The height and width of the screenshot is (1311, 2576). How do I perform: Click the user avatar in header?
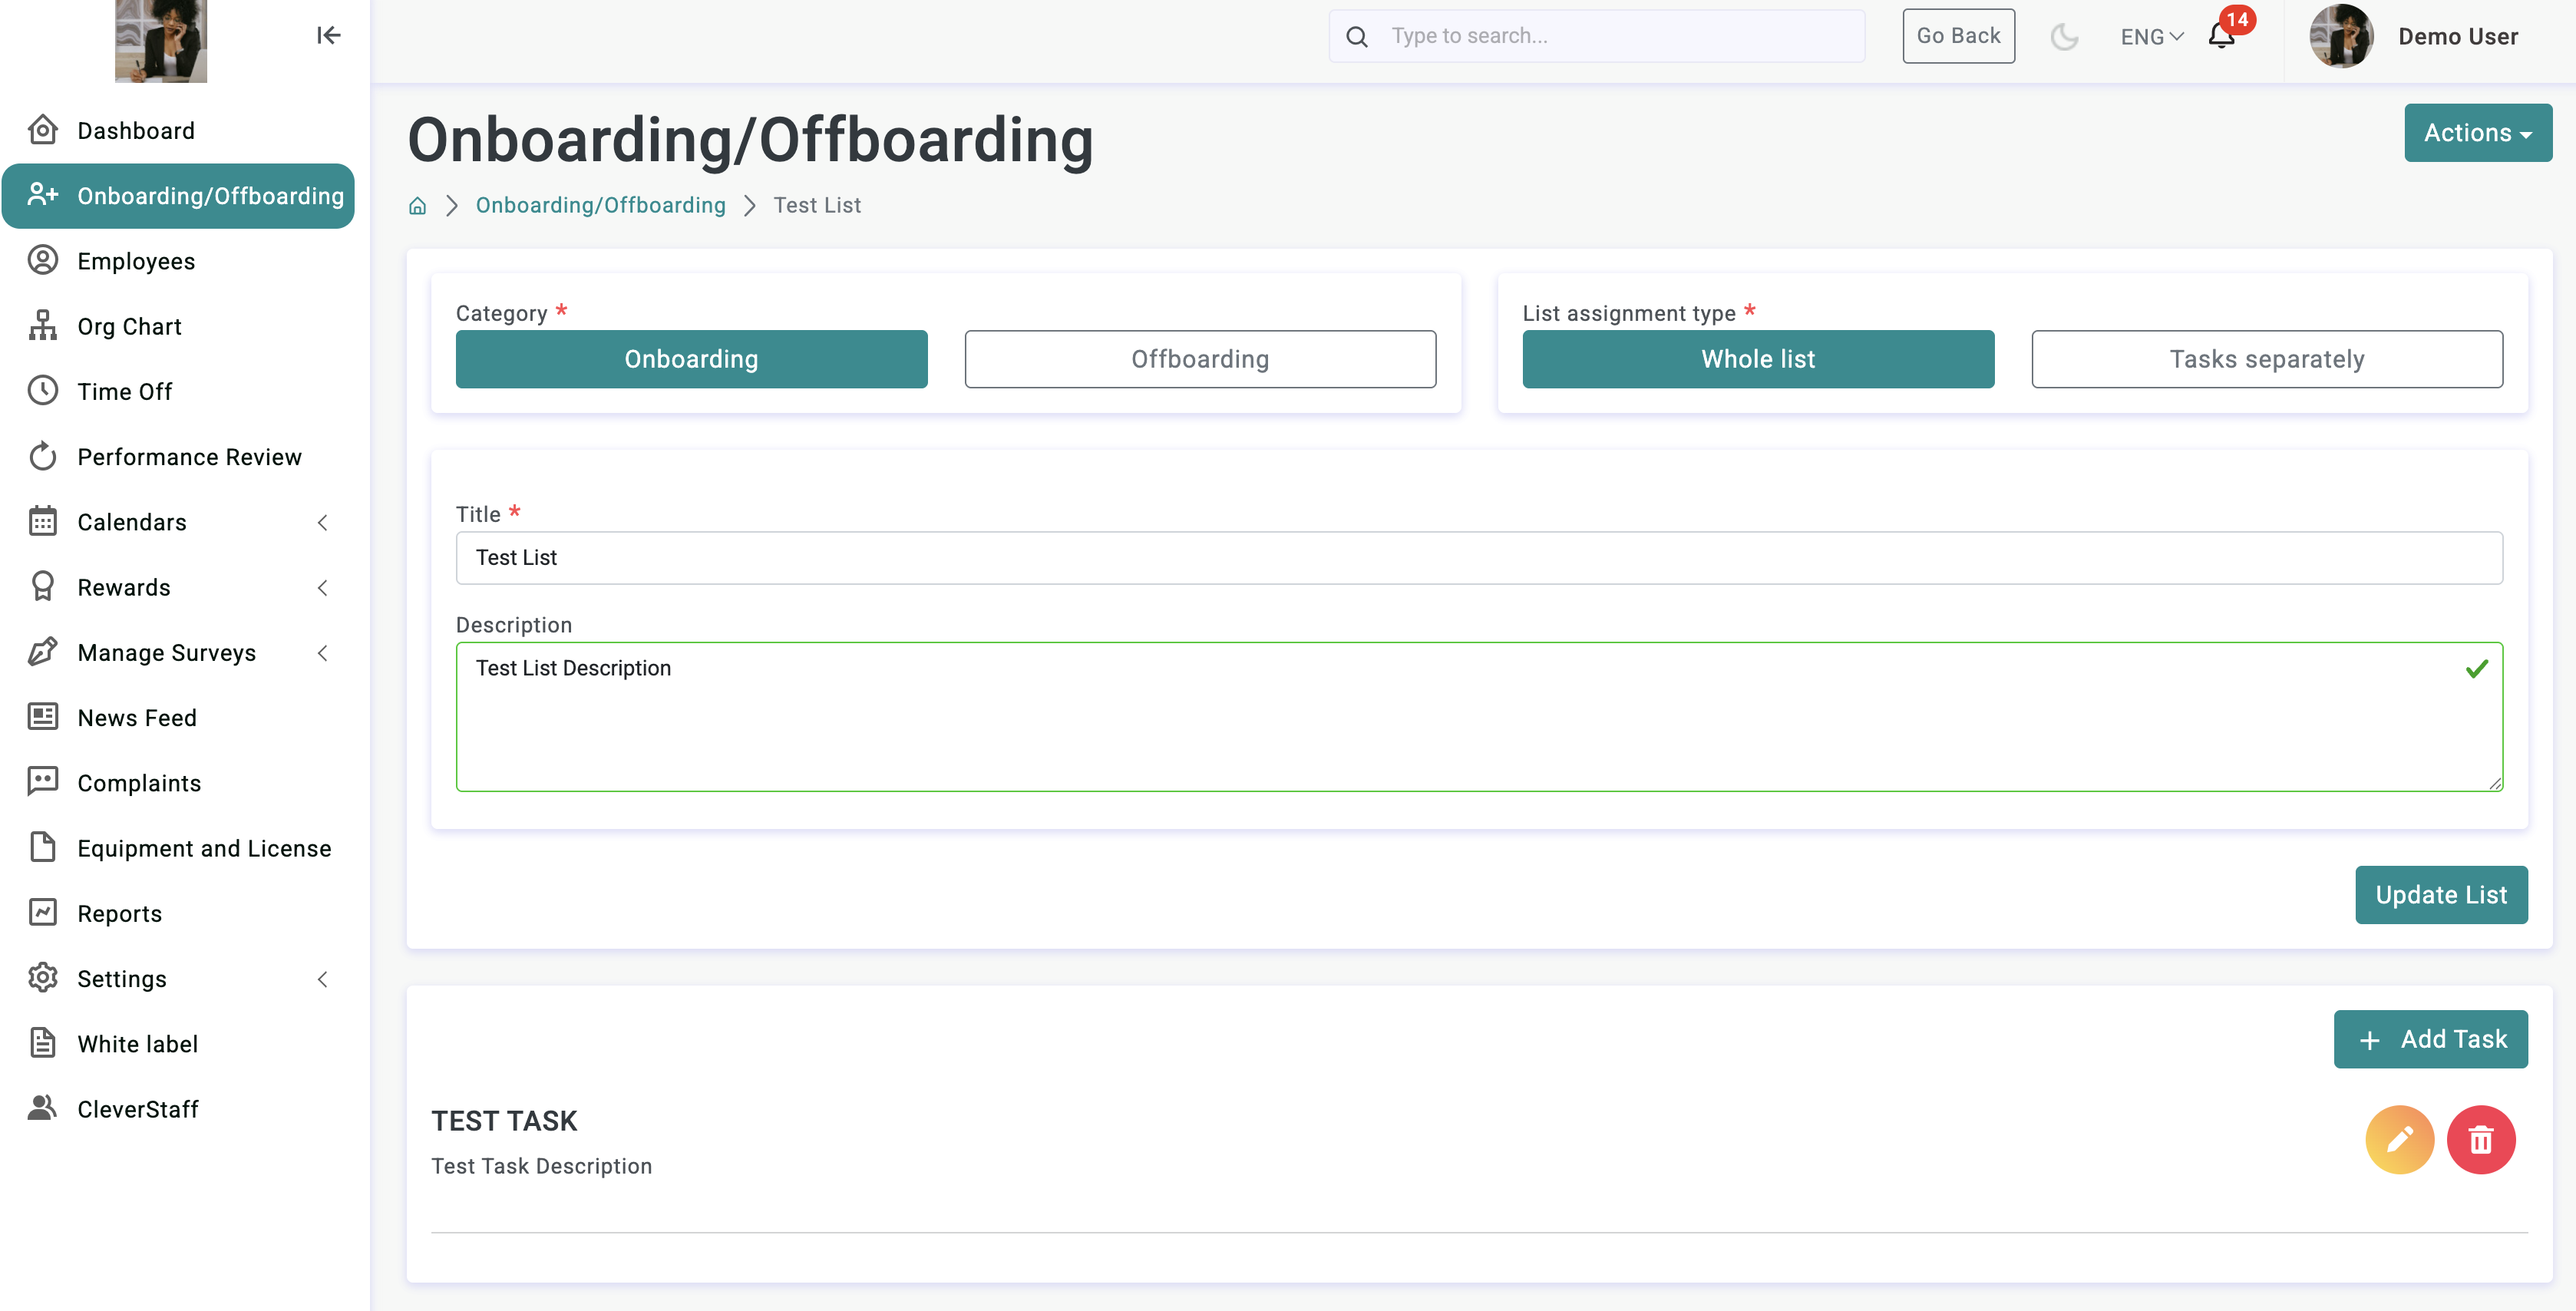[x=2341, y=36]
